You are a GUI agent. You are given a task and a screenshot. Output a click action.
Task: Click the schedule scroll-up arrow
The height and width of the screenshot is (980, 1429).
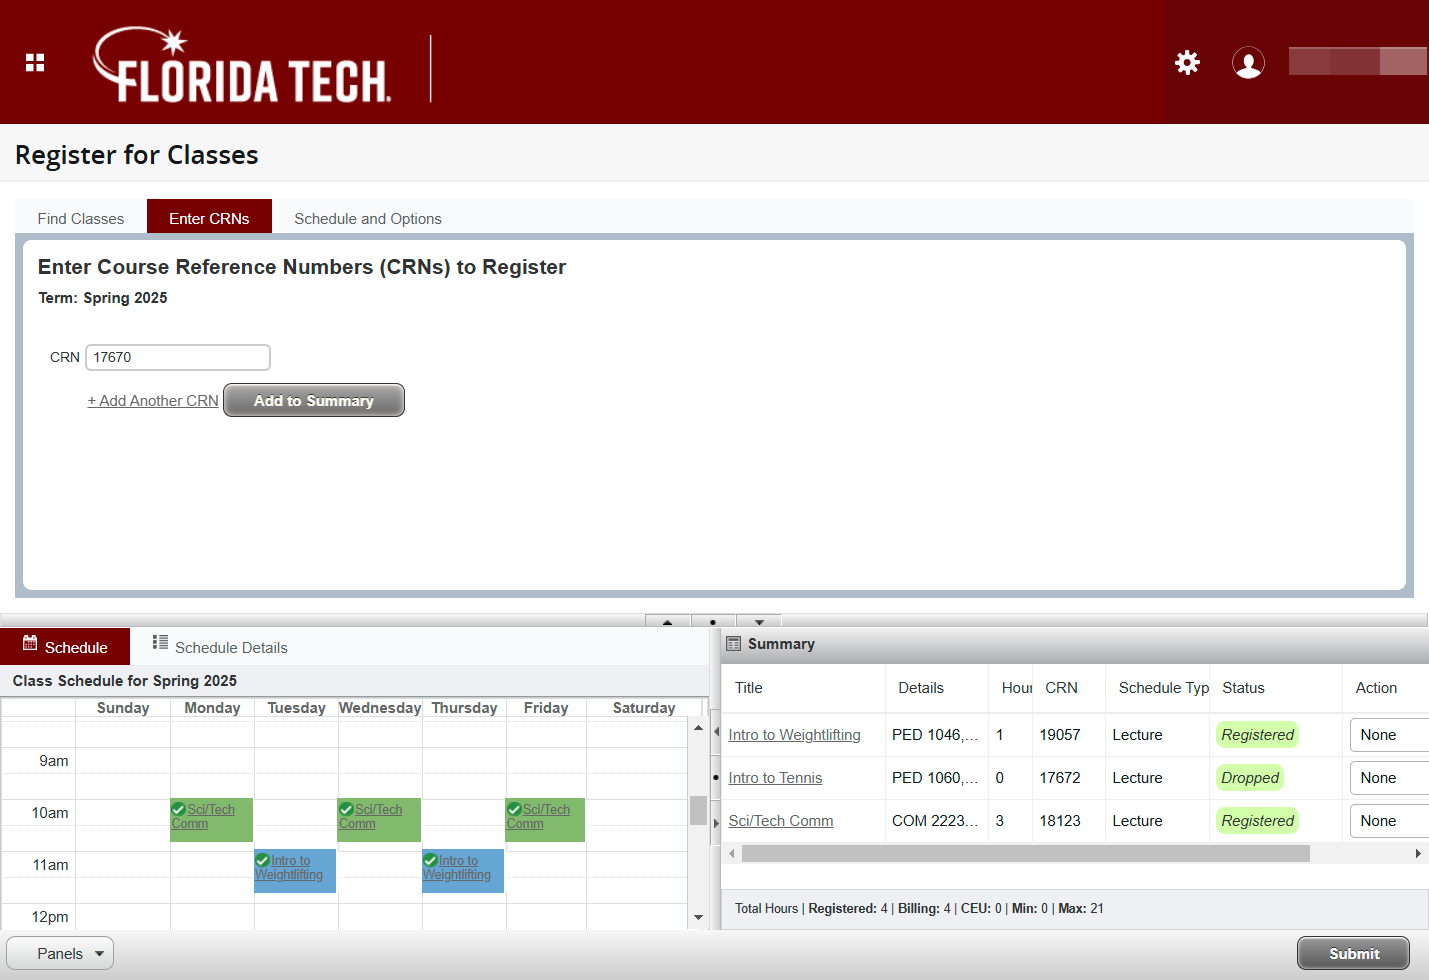coord(698,728)
